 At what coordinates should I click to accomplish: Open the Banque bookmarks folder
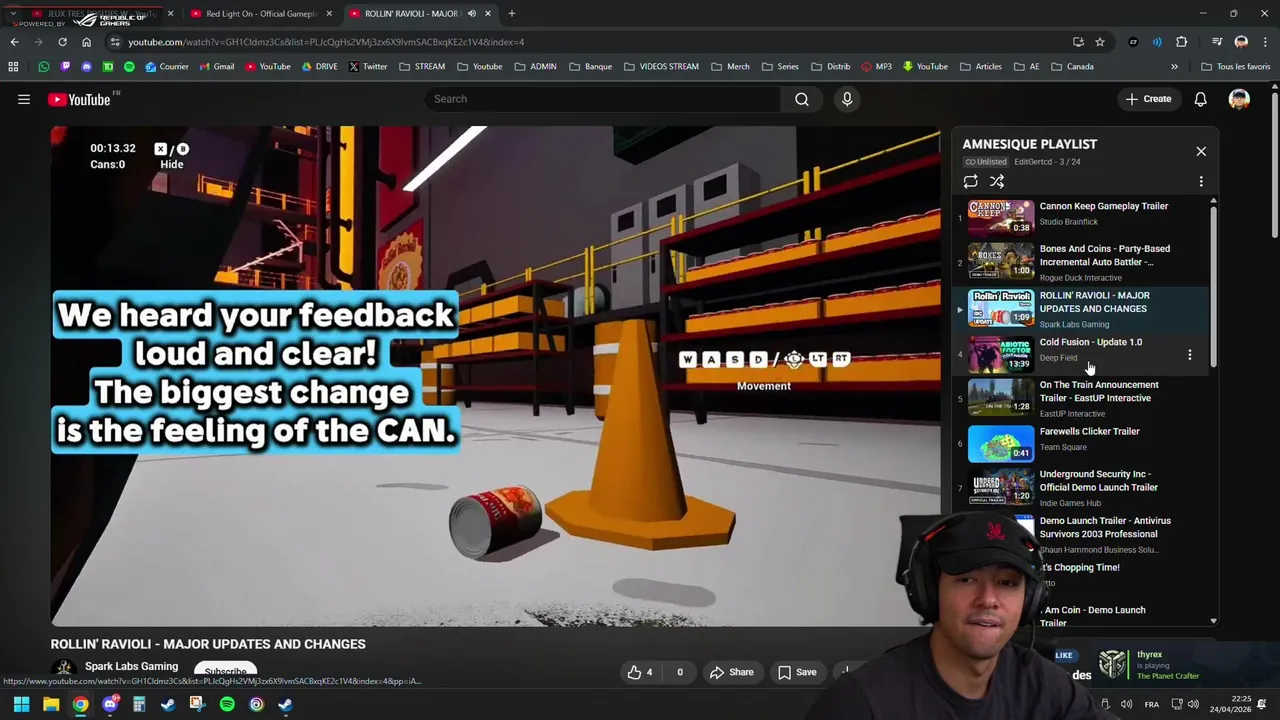[x=590, y=67]
